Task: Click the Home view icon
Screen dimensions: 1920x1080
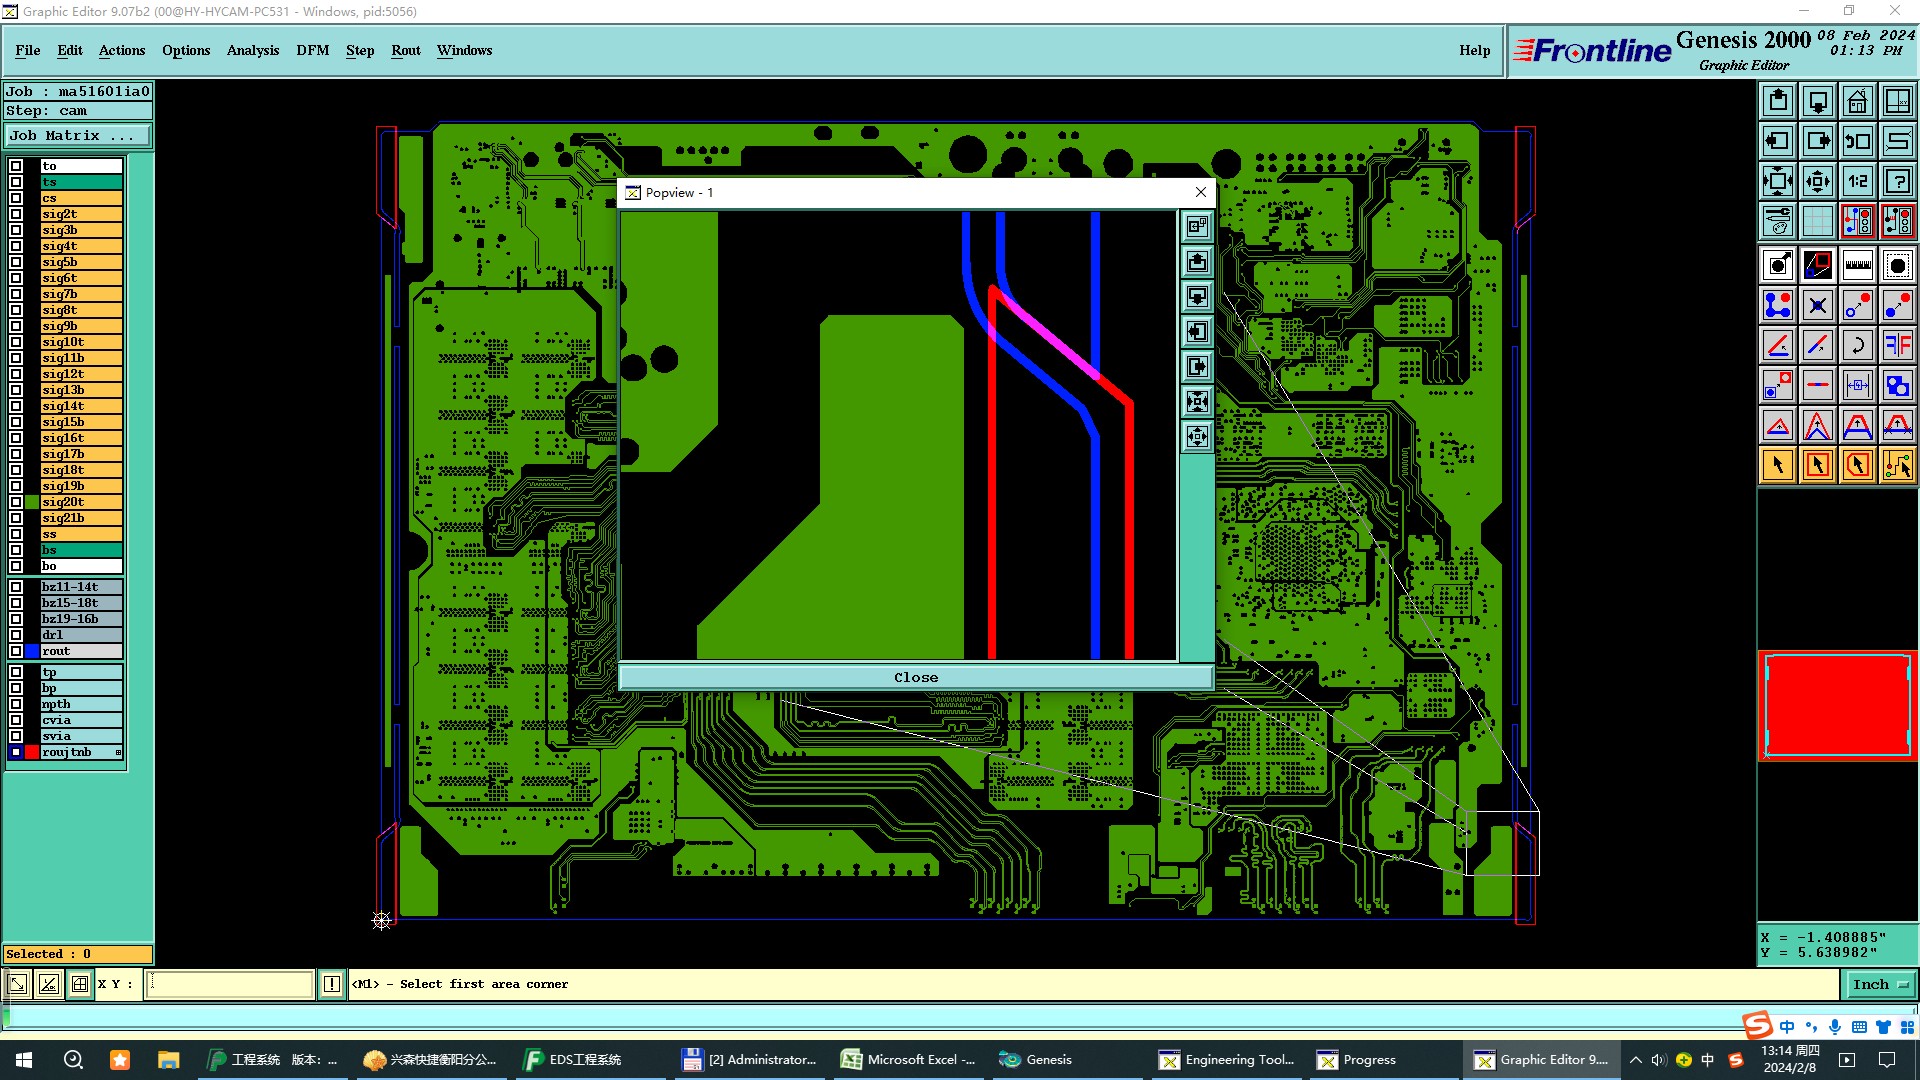Action: pos(1857,101)
